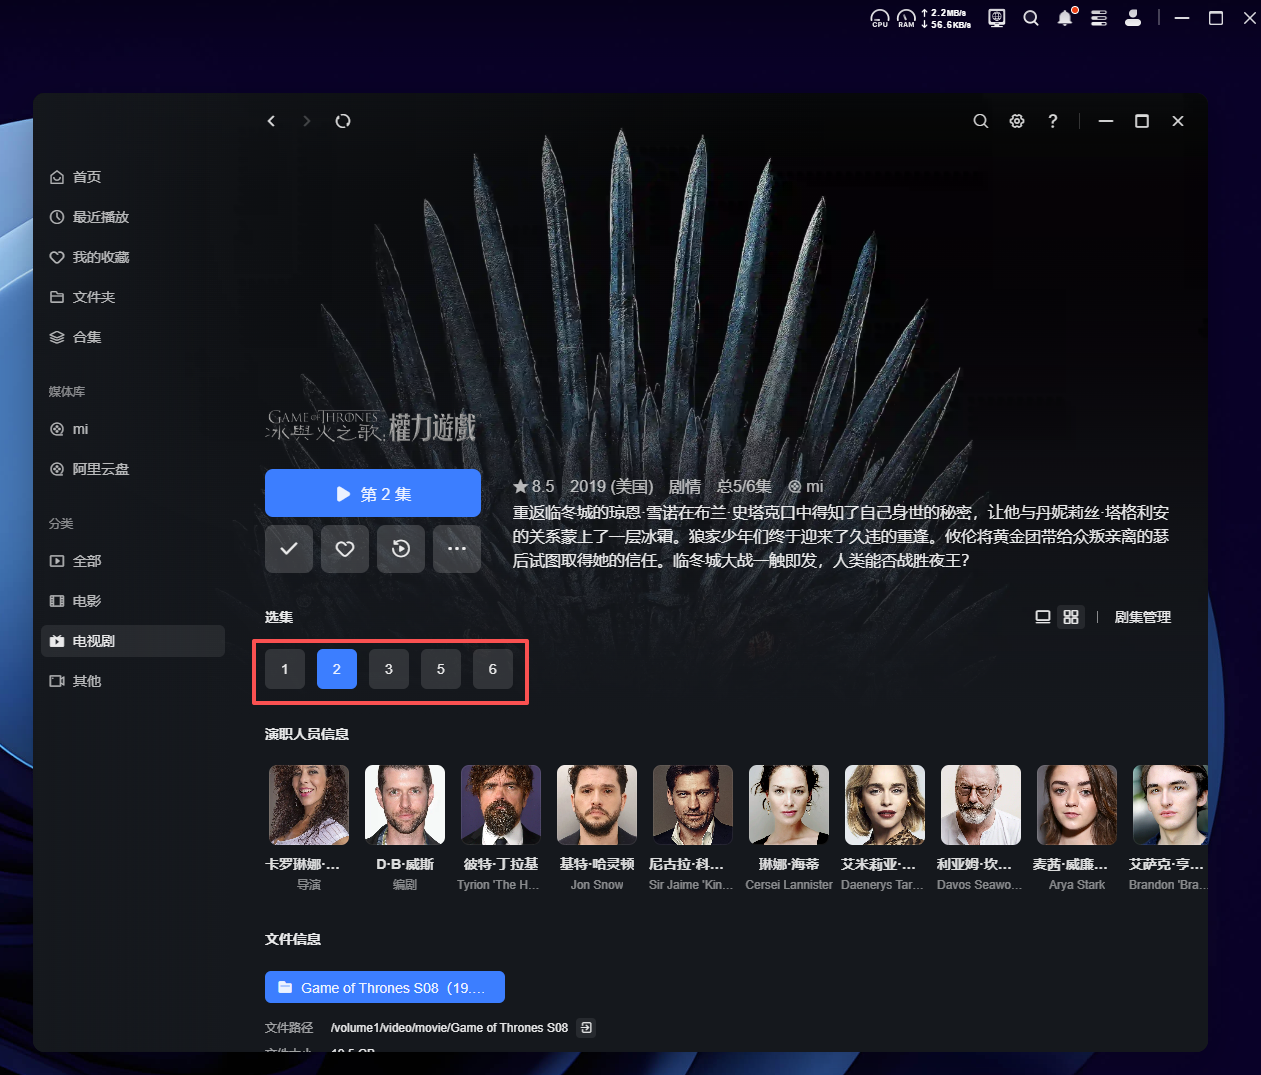Go forward with the right arrow
The width and height of the screenshot is (1261, 1075).
point(307,121)
